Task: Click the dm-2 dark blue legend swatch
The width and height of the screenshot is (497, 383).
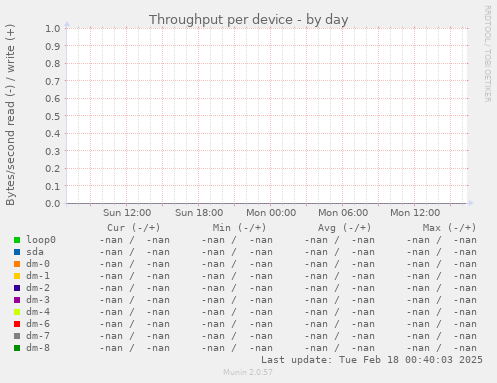Action: tap(17, 288)
